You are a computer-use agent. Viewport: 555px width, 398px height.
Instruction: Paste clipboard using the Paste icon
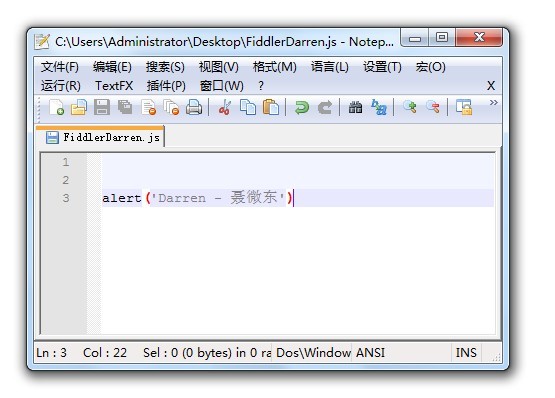pos(271,107)
